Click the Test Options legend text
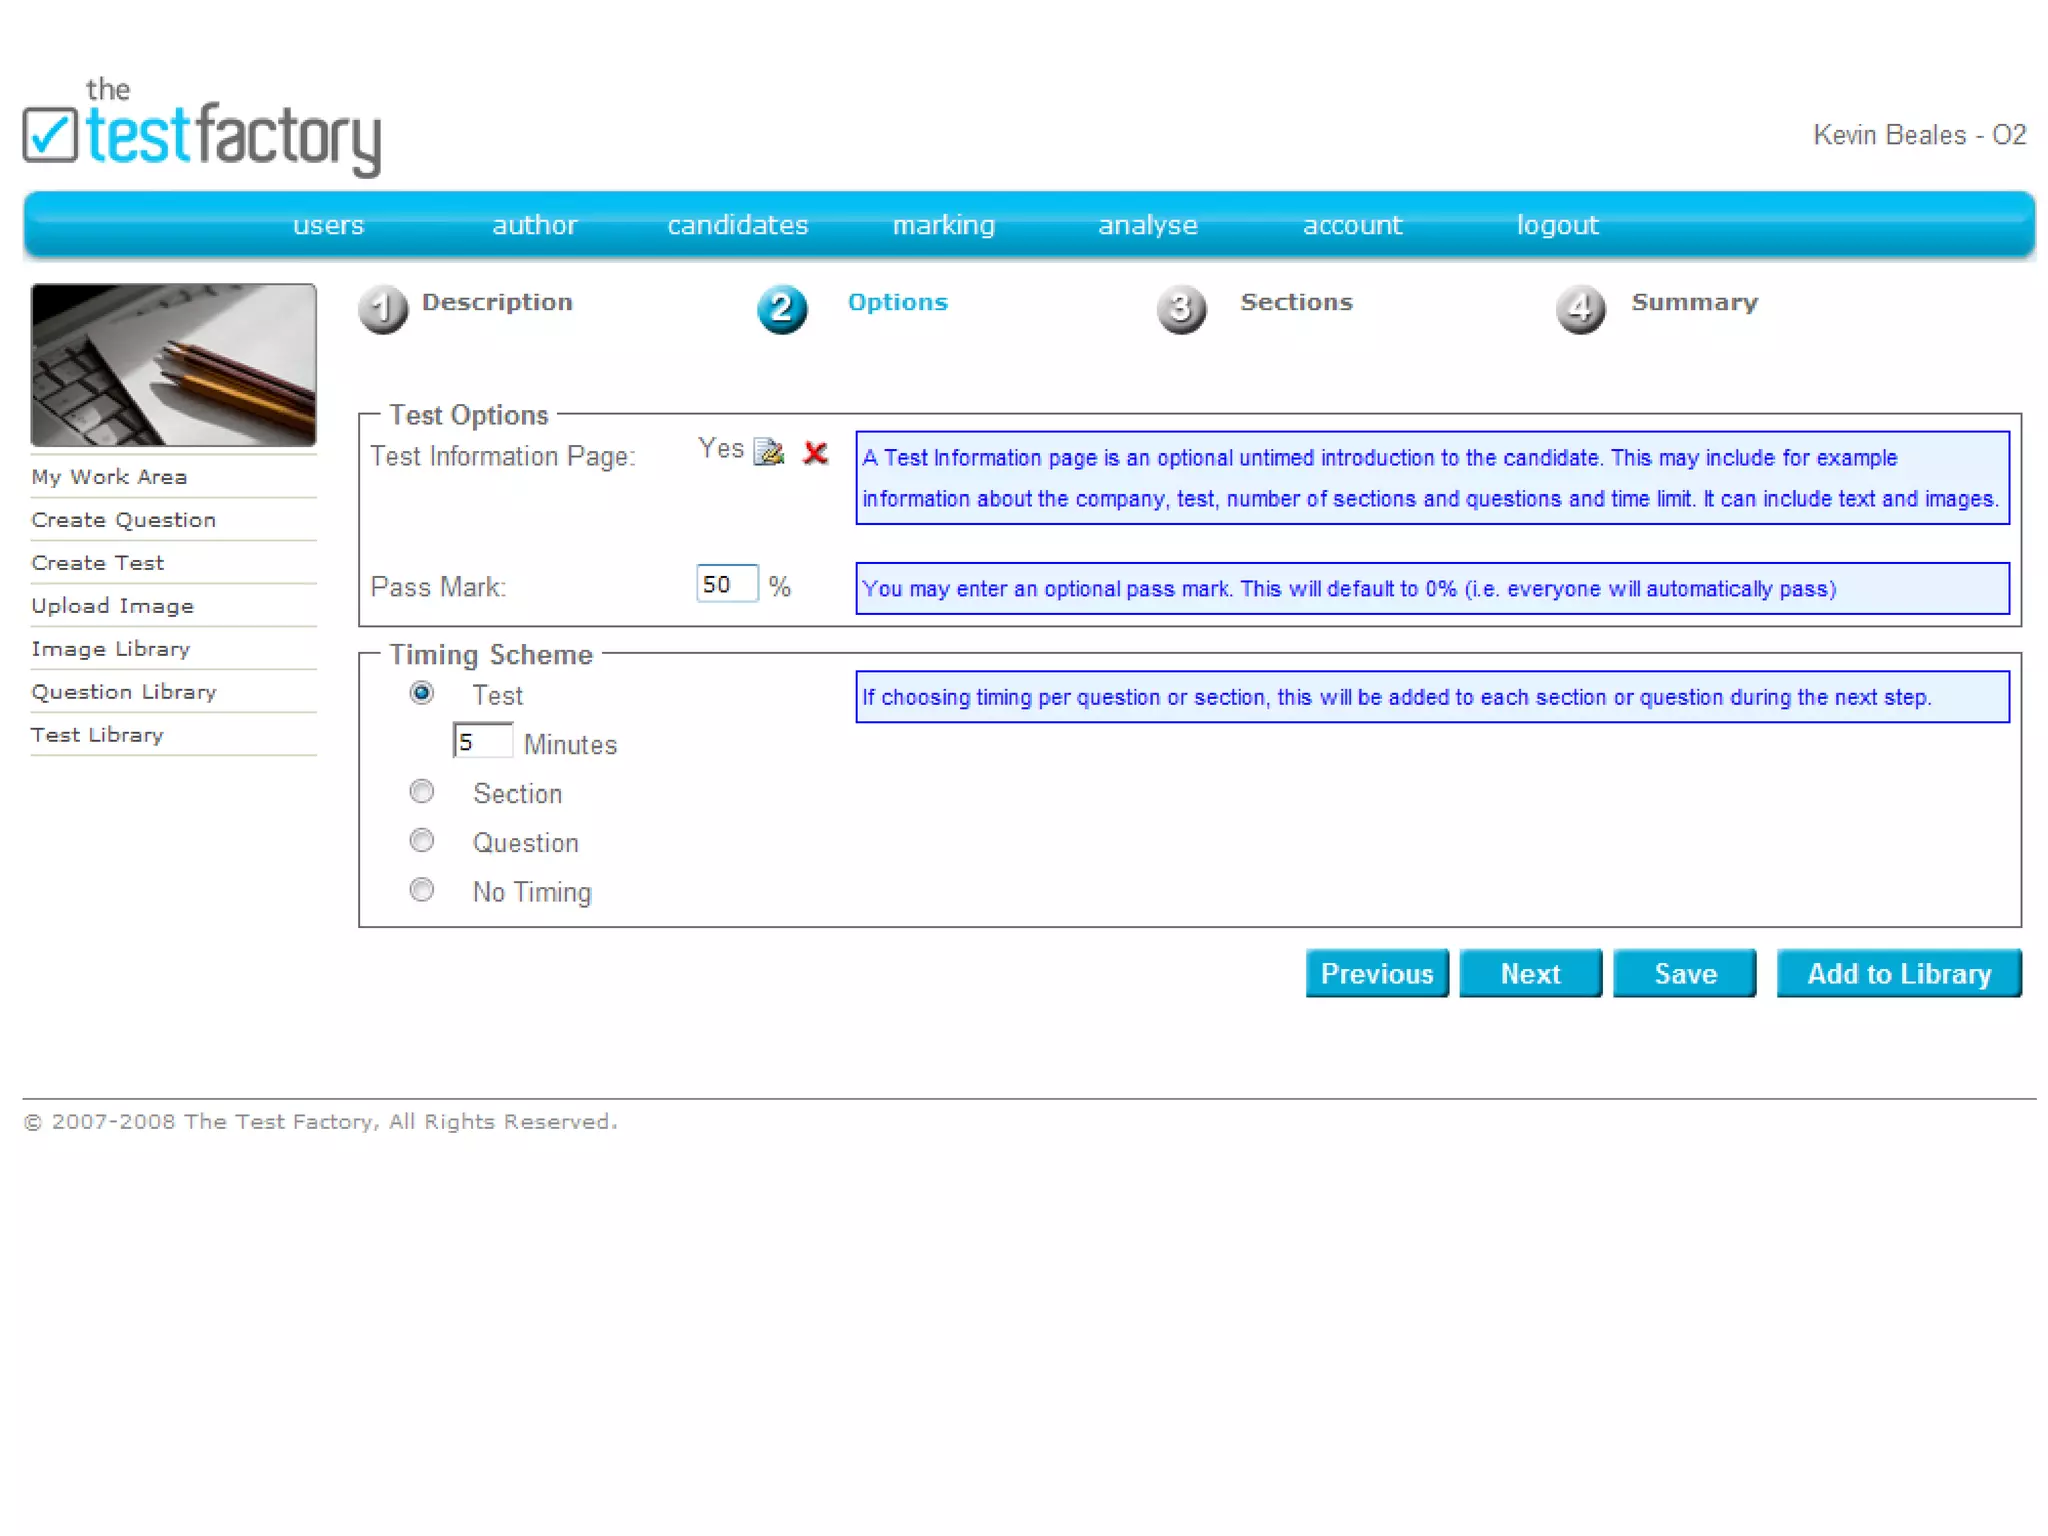The width and height of the screenshot is (2048, 1536). [x=469, y=415]
